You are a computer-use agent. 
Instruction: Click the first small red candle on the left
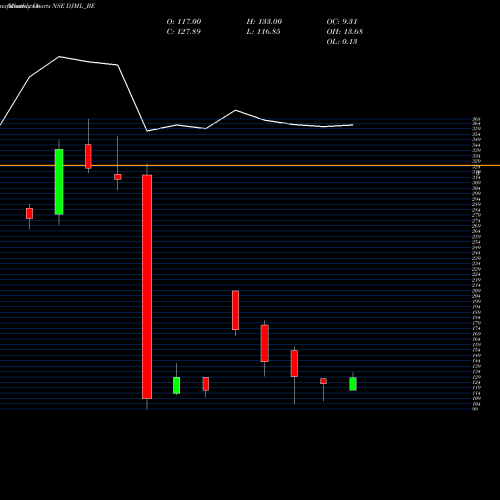pos(29,213)
